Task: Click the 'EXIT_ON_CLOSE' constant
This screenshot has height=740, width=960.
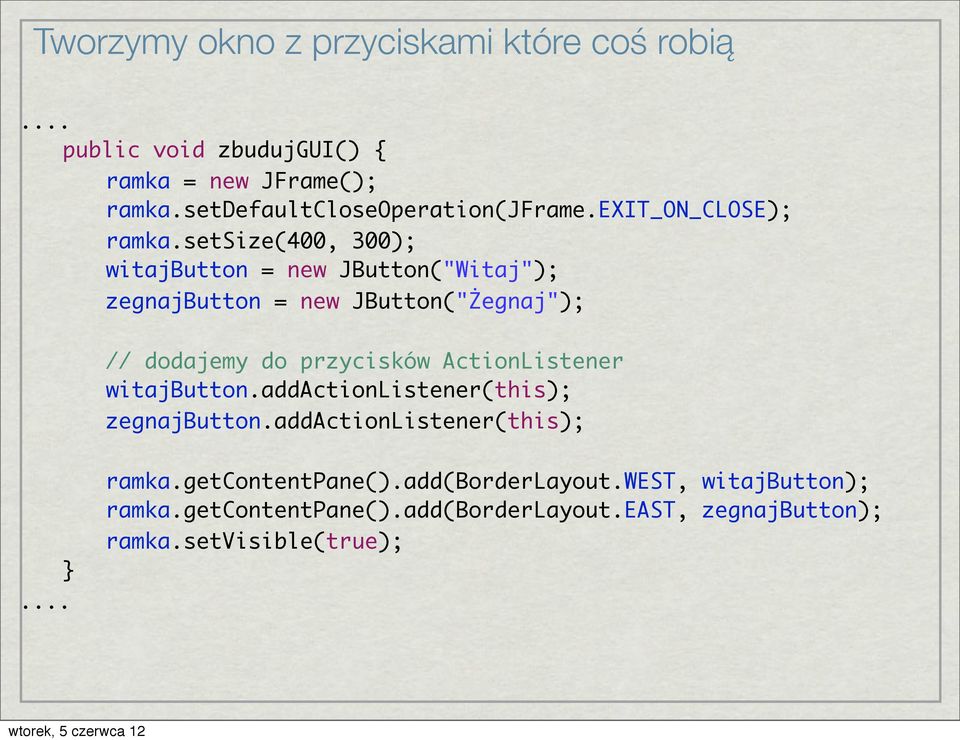Action: tap(682, 211)
